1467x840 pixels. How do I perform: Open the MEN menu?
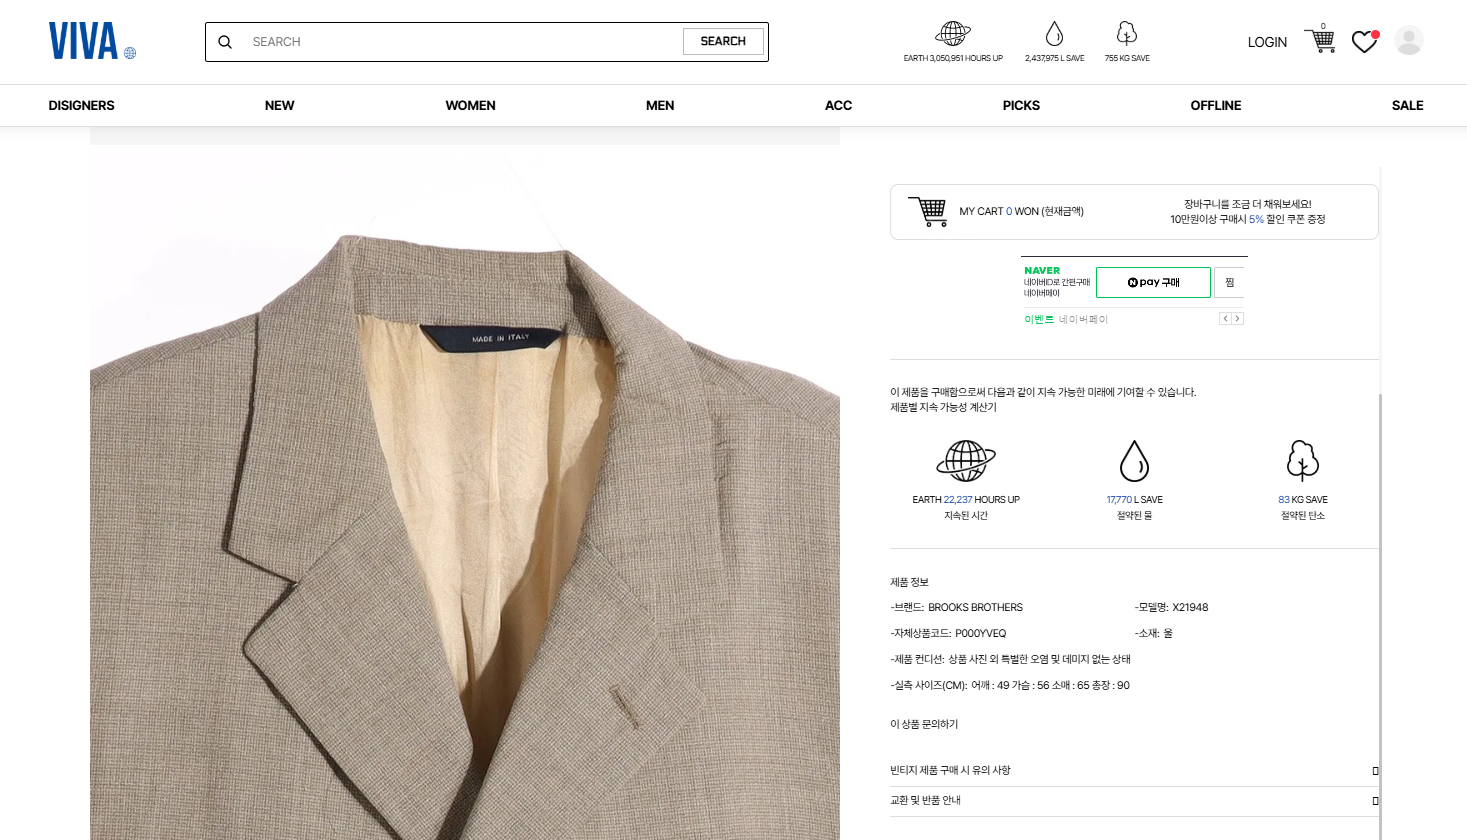coord(660,105)
